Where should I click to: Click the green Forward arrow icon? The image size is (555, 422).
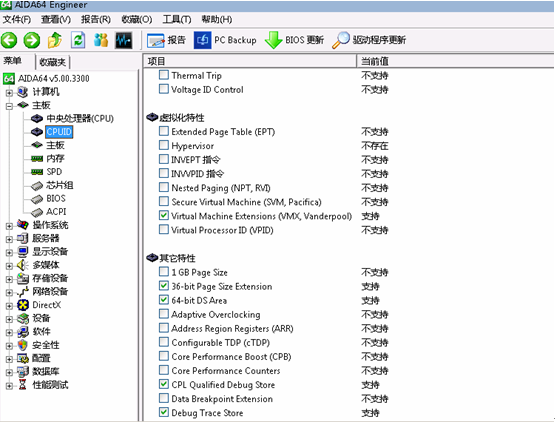tap(32, 40)
